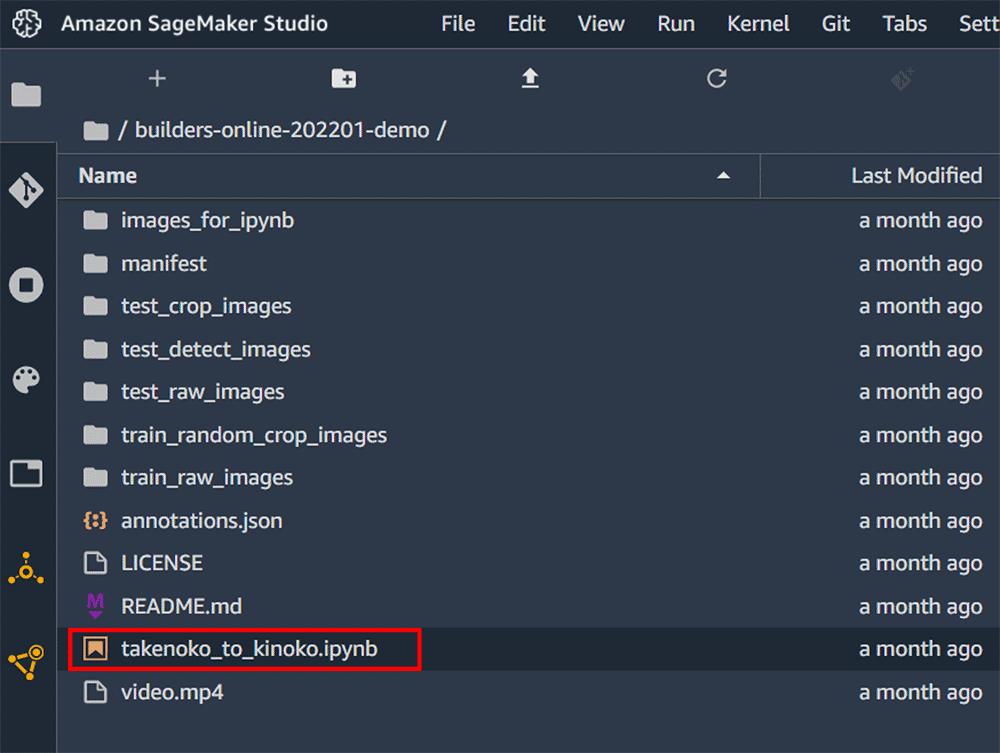The width and height of the screenshot is (1000, 753).
Task: Go to root folder via breadcrumb icon
Action: tap(95, 130)
